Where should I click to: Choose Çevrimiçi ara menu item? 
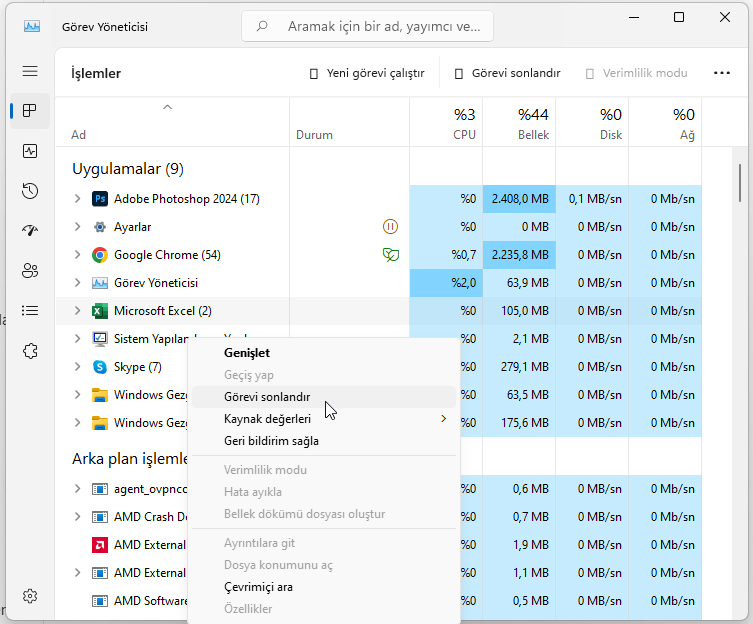click(324, 587)
